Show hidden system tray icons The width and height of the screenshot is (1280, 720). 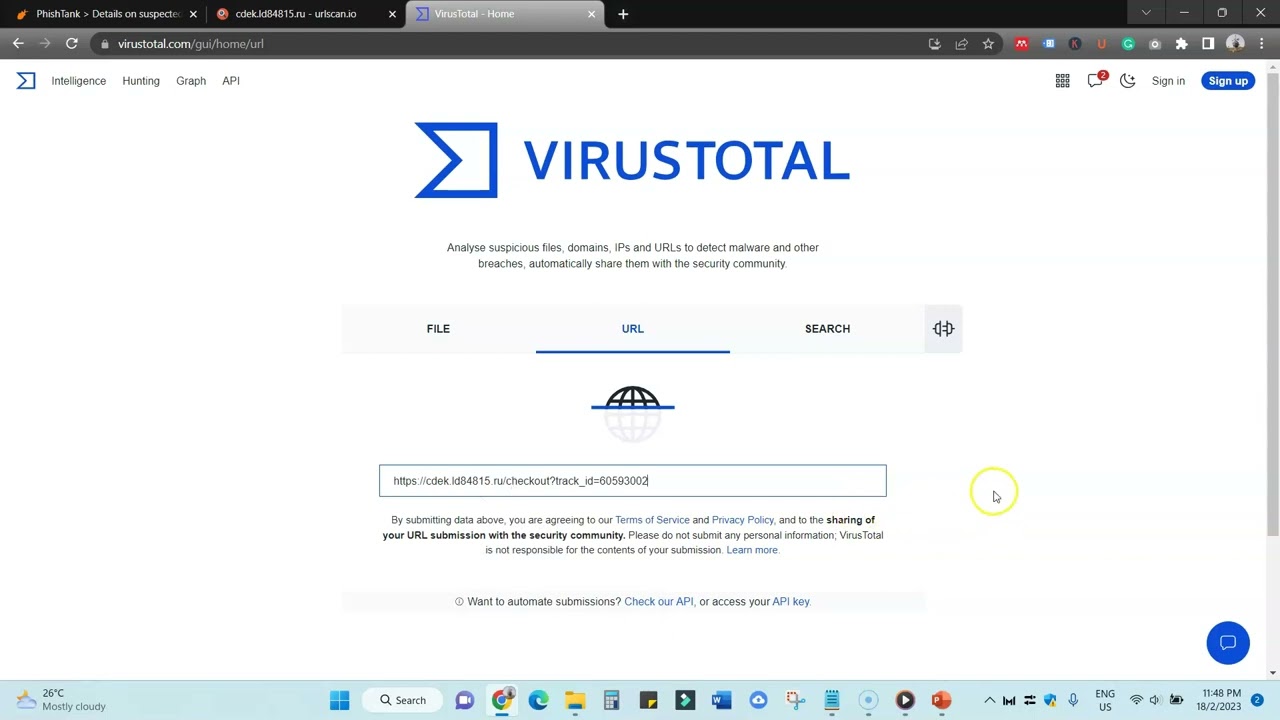click(x=990, y=700)
